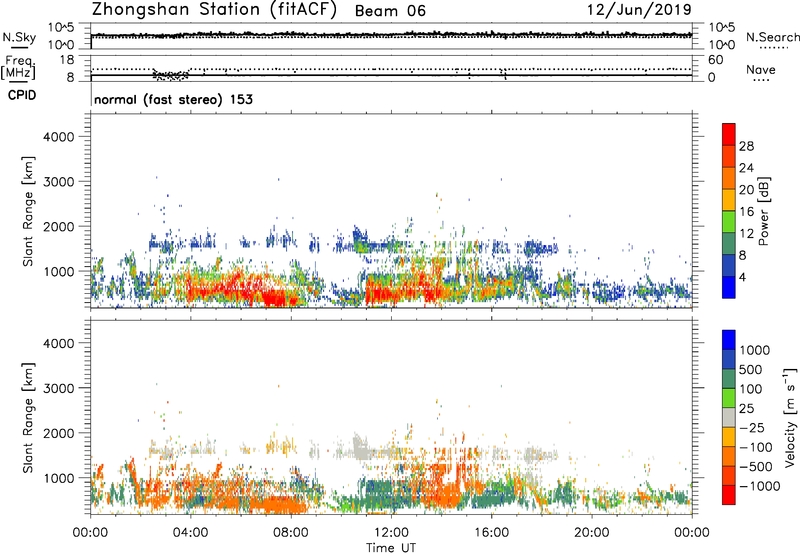Click the '3000' tick of the power panel
The width and height of the screenshot is (800, 554).
click(x=59, y=182)
